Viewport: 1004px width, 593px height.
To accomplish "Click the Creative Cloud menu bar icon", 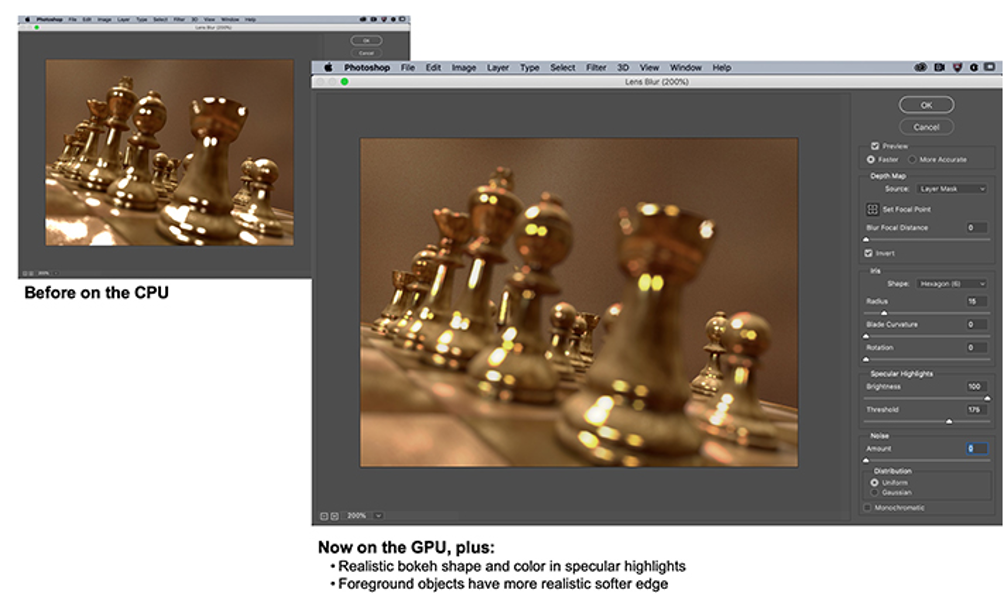I will 921,68.
